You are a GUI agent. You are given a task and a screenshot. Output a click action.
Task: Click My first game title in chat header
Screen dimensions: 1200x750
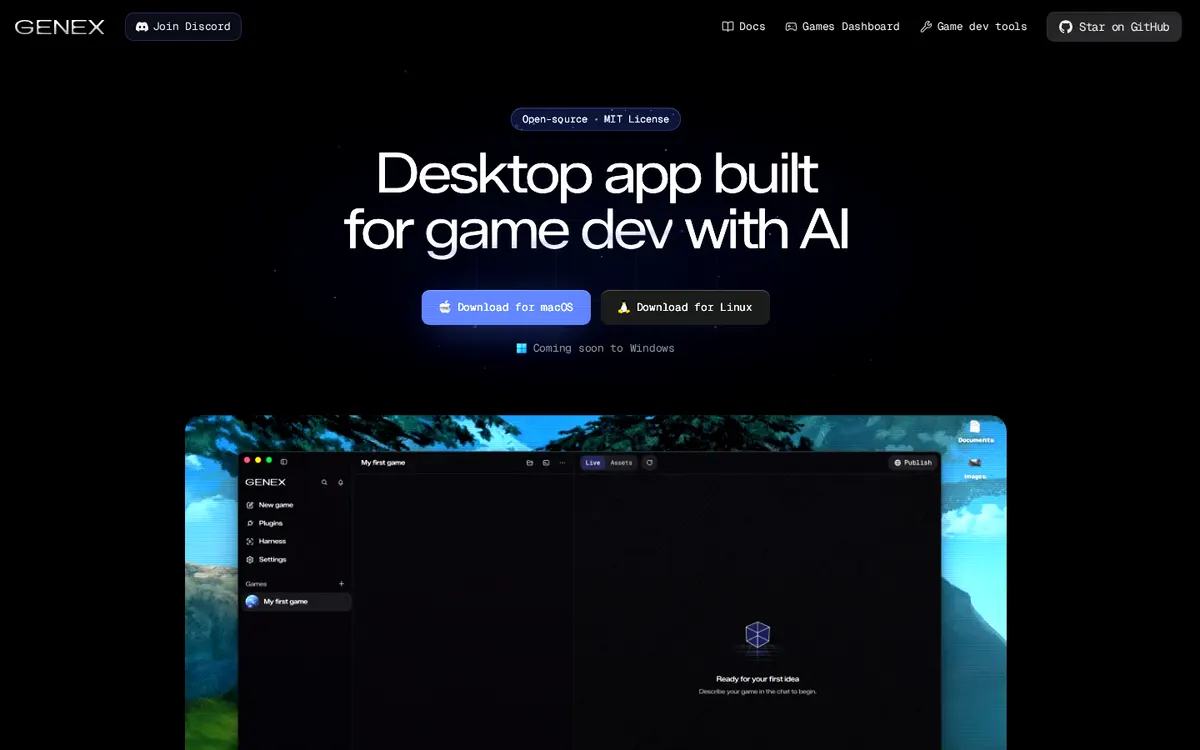point(383,463)
